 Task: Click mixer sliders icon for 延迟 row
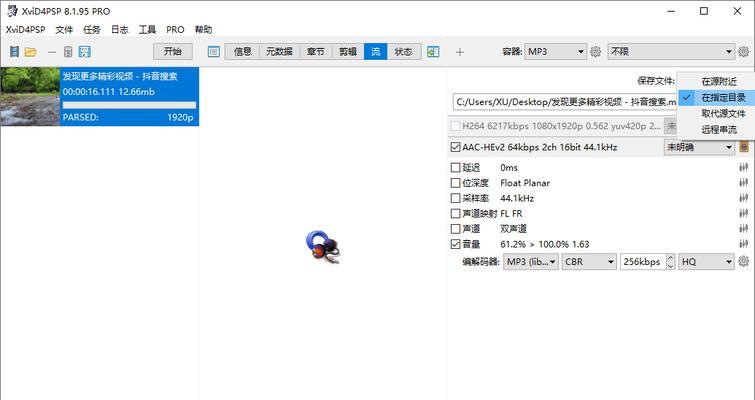(743, 168)
